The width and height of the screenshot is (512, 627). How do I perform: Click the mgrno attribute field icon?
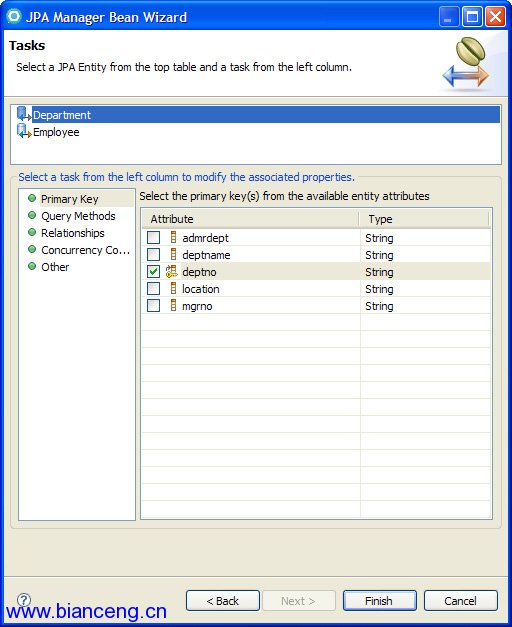click(173, 306)
